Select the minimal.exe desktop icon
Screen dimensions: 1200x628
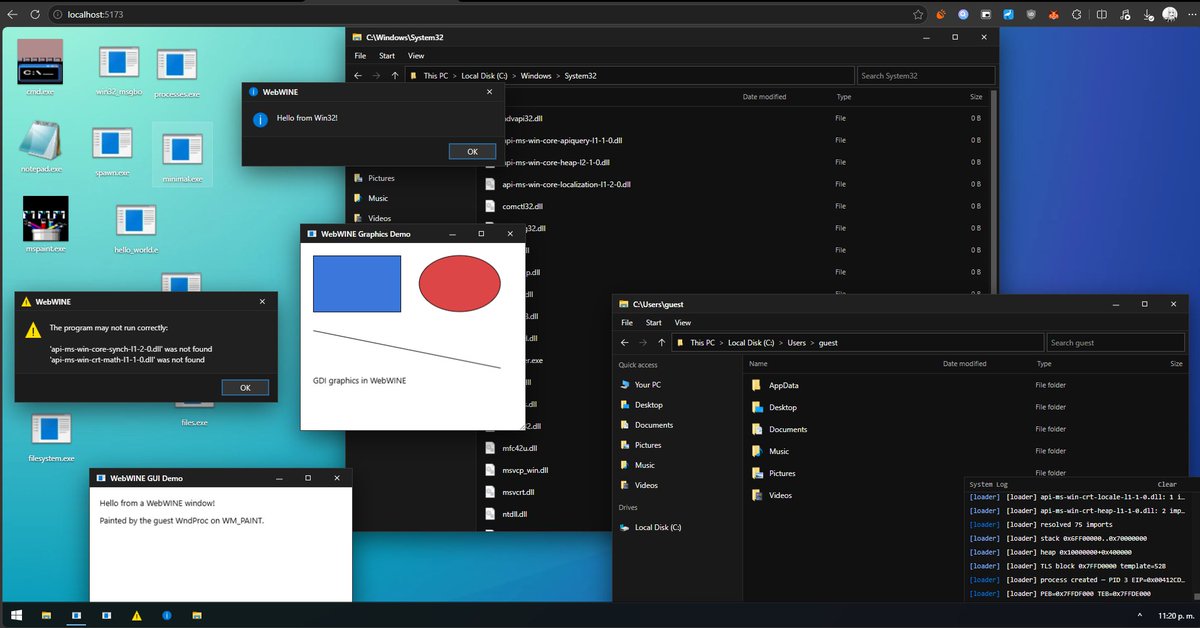click(181, 155)
